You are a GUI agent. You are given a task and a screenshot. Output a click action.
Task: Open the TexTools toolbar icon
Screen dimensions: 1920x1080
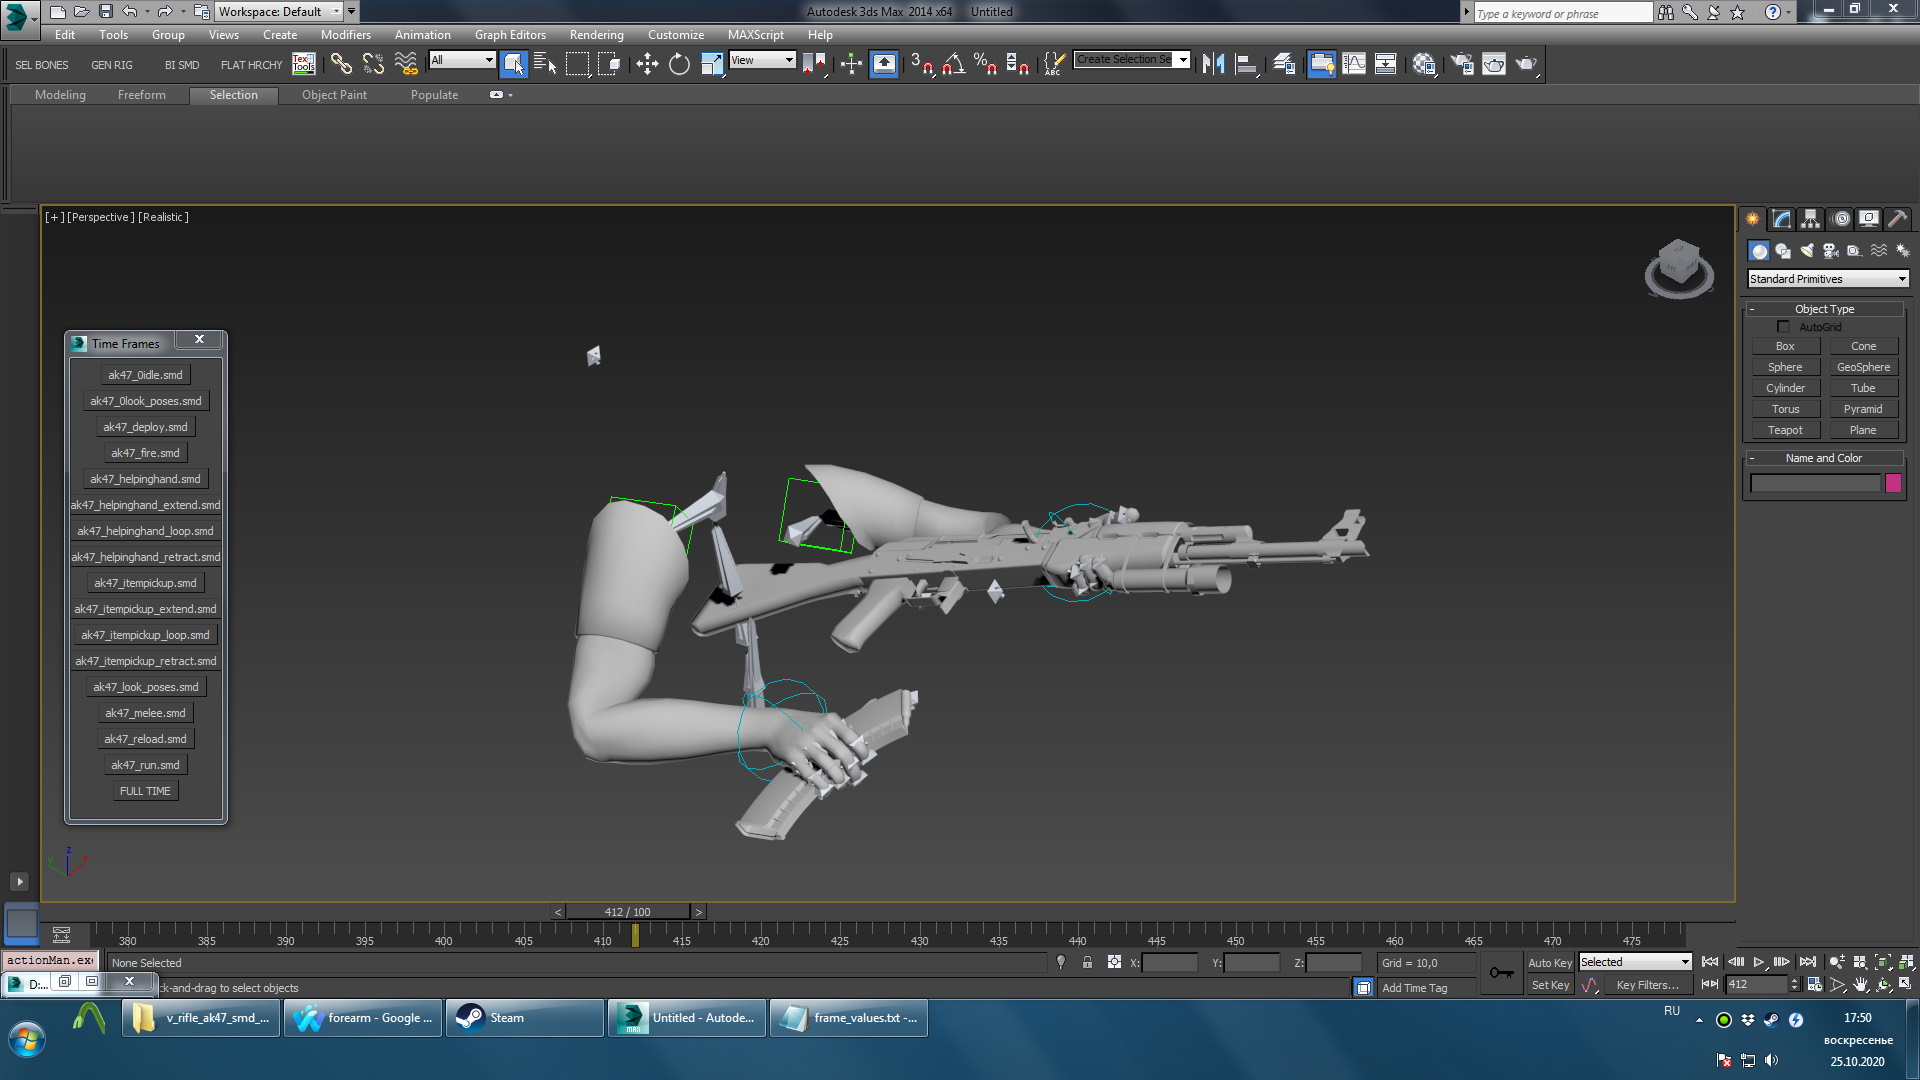[x=304, y=64]
